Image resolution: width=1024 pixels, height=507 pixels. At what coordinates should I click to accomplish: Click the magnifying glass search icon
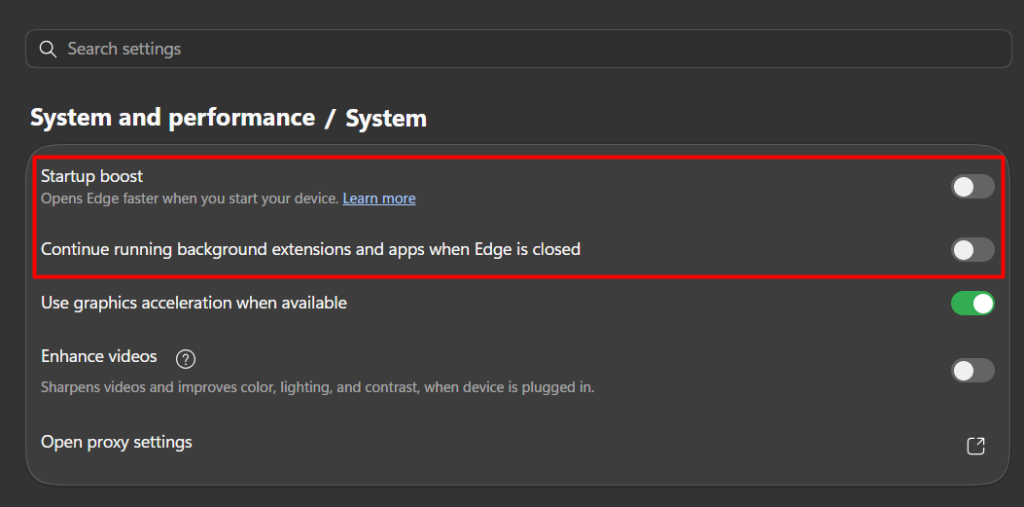click(x=48, y=49)
